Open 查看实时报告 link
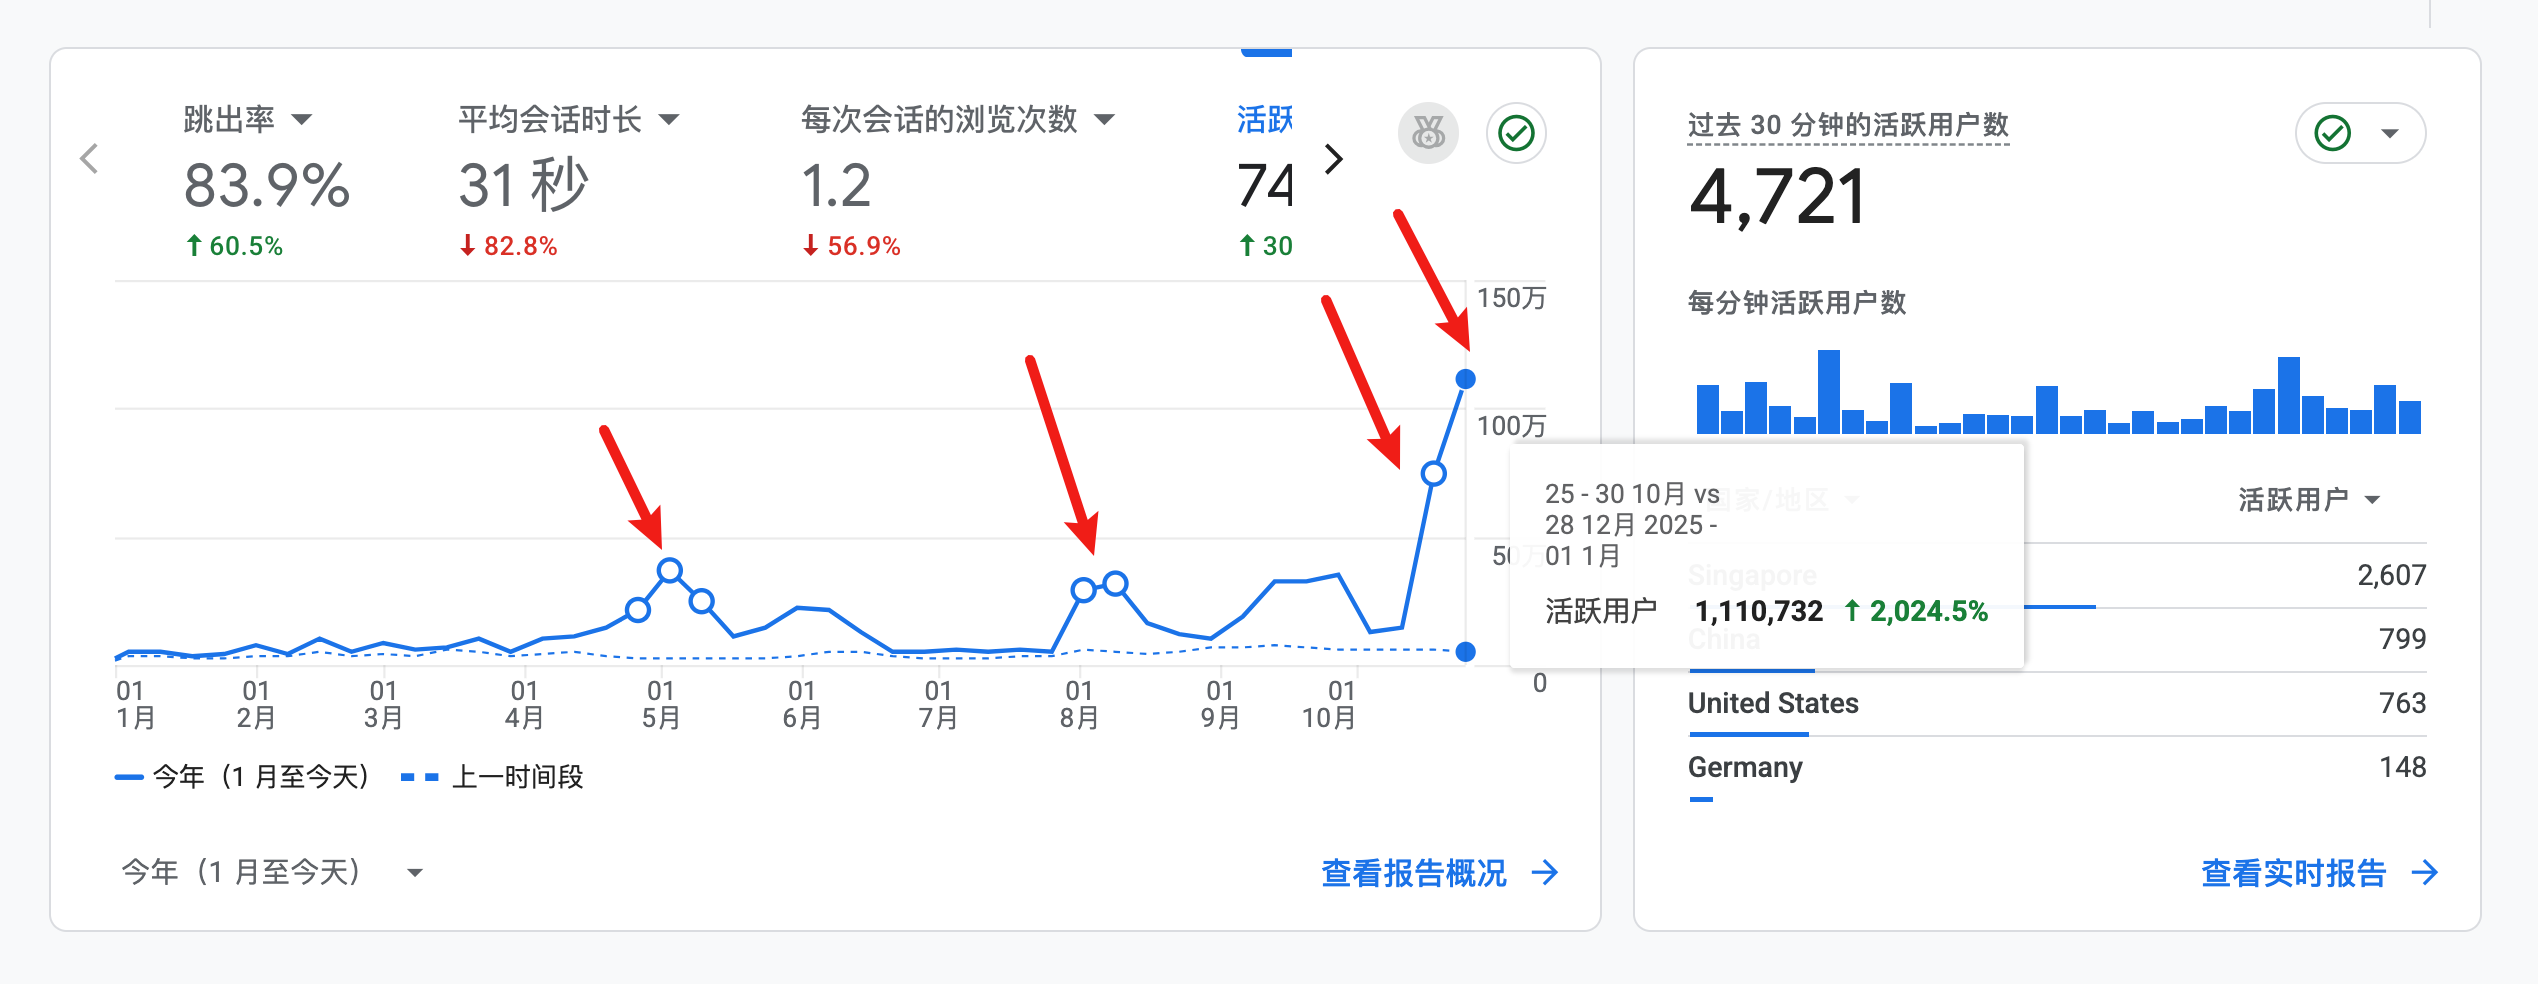 point(2293,873)
